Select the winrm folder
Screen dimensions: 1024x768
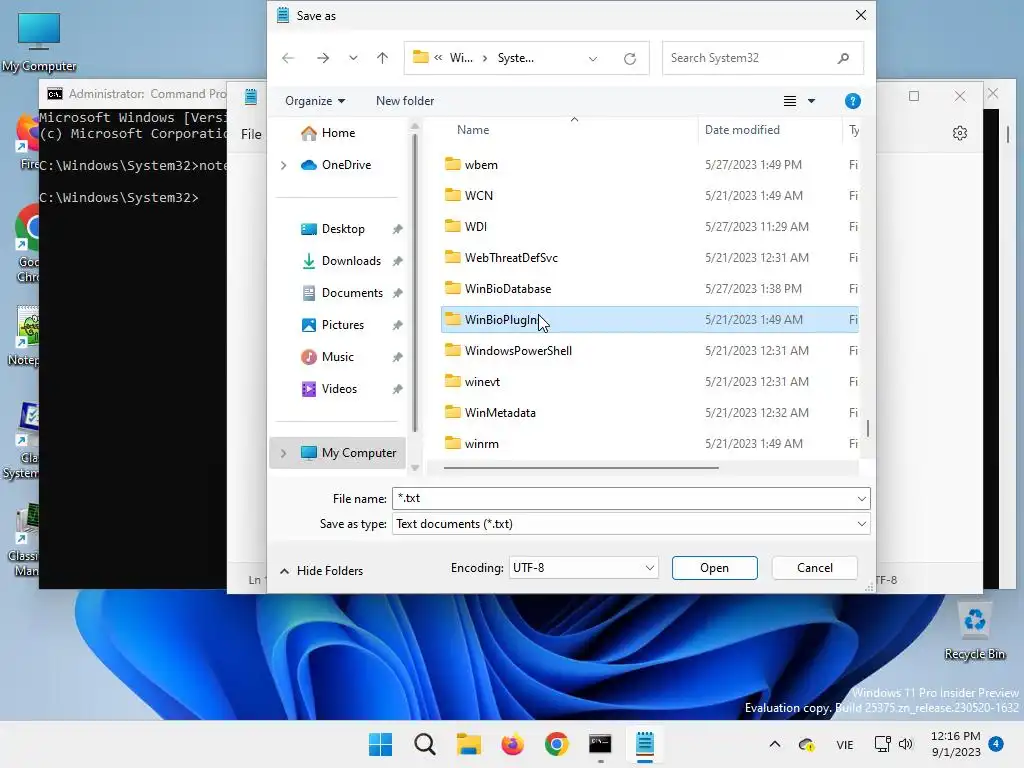click(649, 443)
